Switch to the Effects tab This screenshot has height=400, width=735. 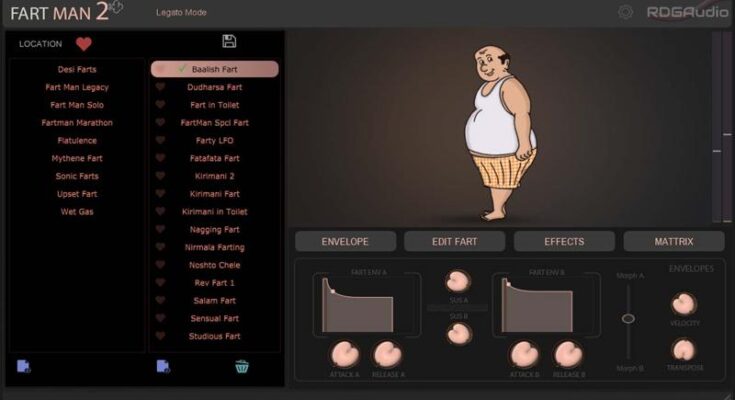point(564,241)
